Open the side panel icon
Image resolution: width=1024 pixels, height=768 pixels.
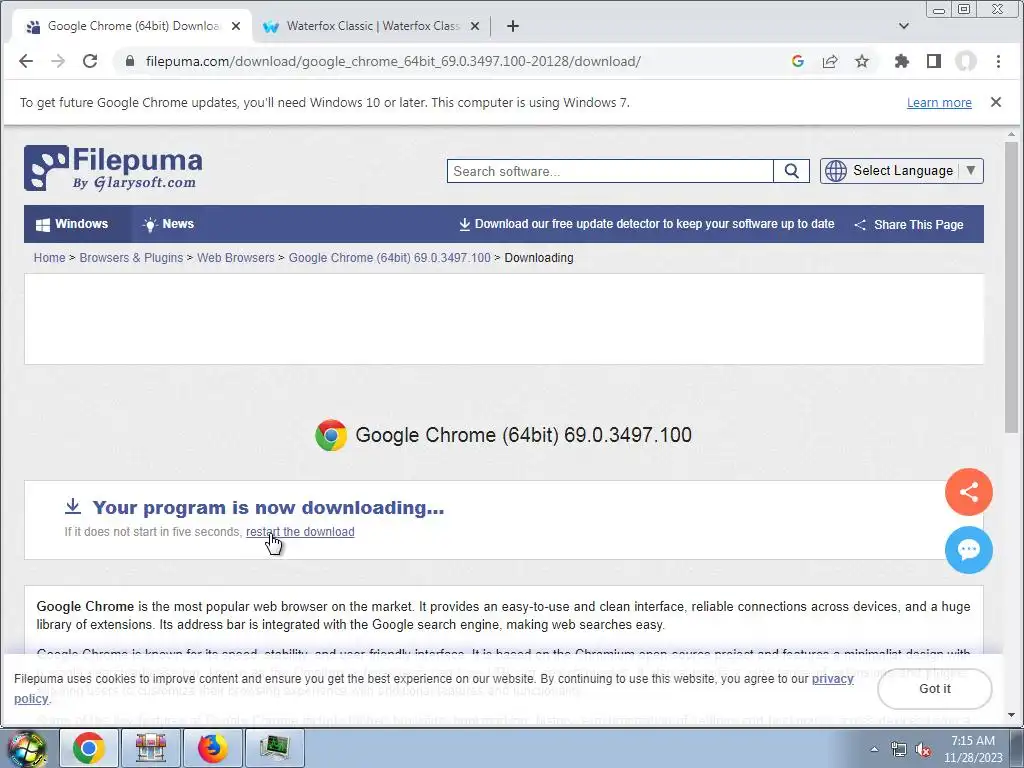pyautogui.click(x=934, y=61)
